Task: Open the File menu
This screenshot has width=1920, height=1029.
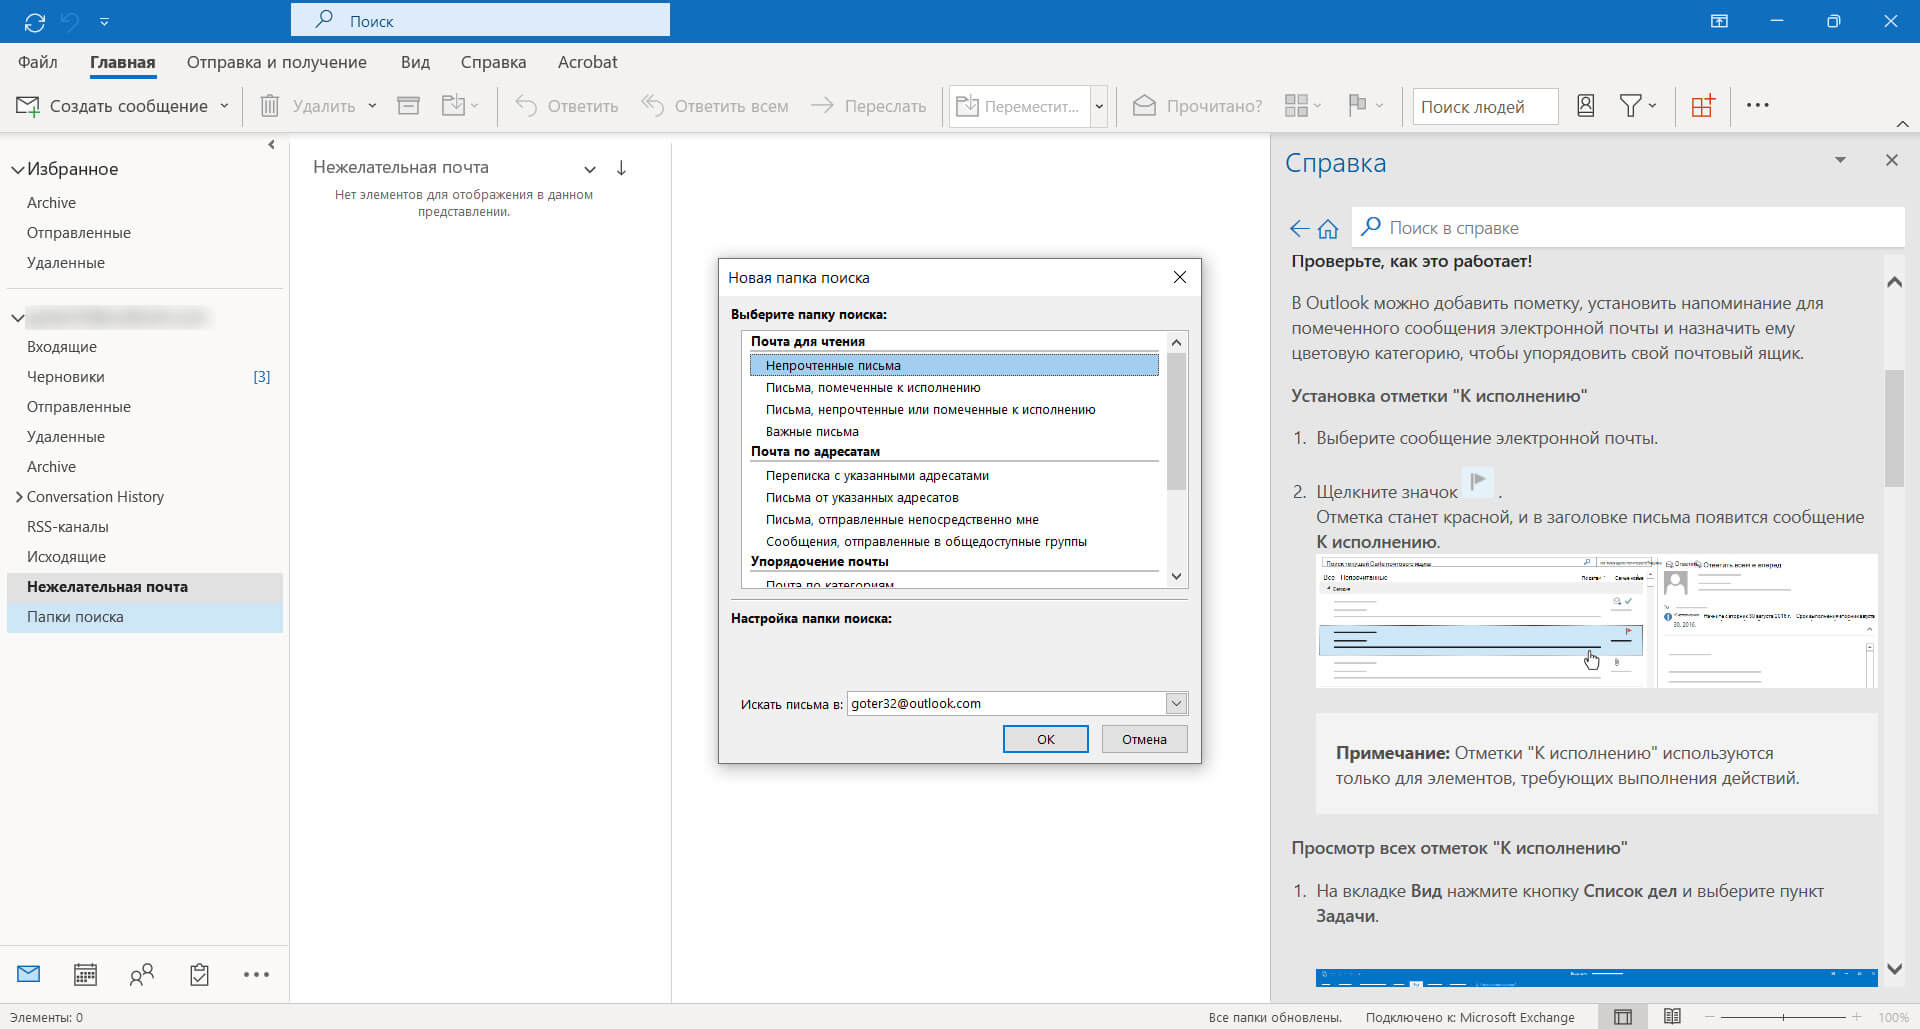Action: click(x=38, y=62)
